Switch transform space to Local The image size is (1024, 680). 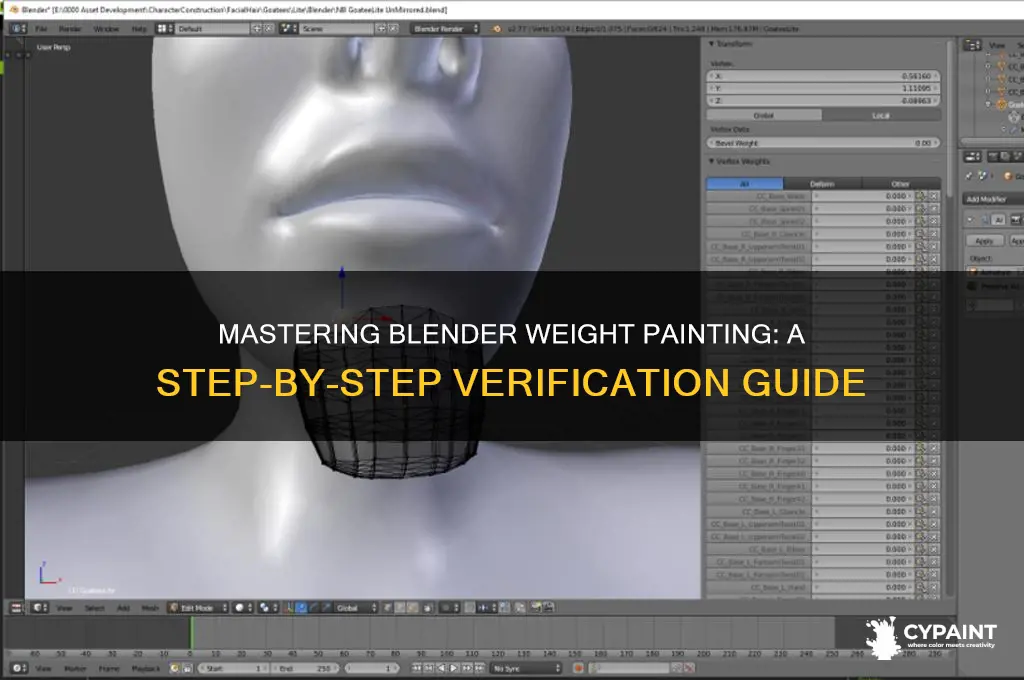click(881, 116)
